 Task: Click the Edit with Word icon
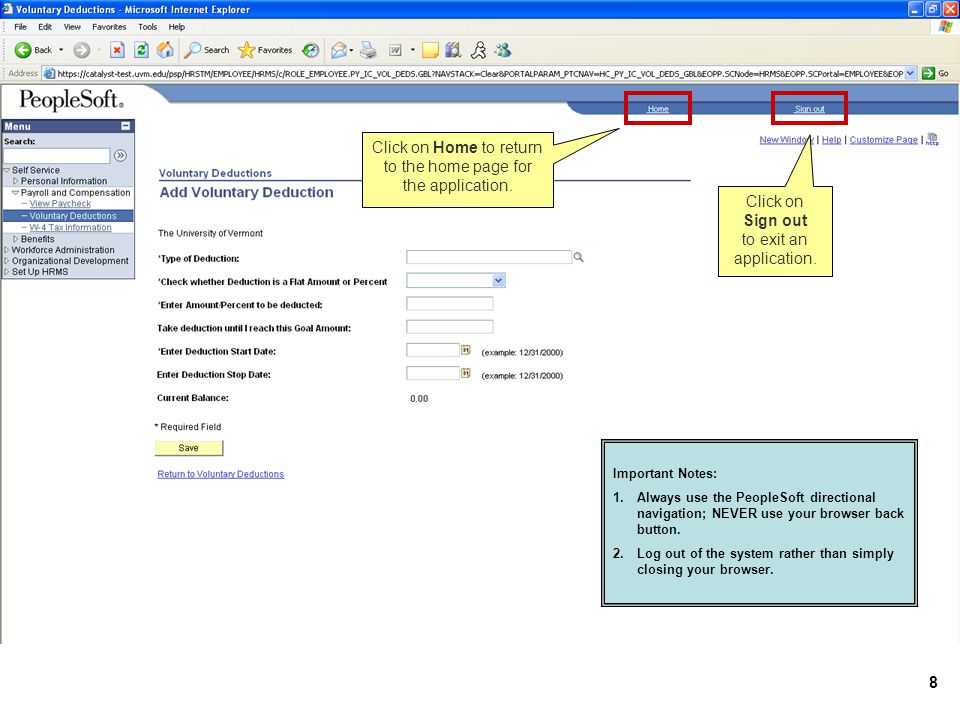(x=396, y=50)
